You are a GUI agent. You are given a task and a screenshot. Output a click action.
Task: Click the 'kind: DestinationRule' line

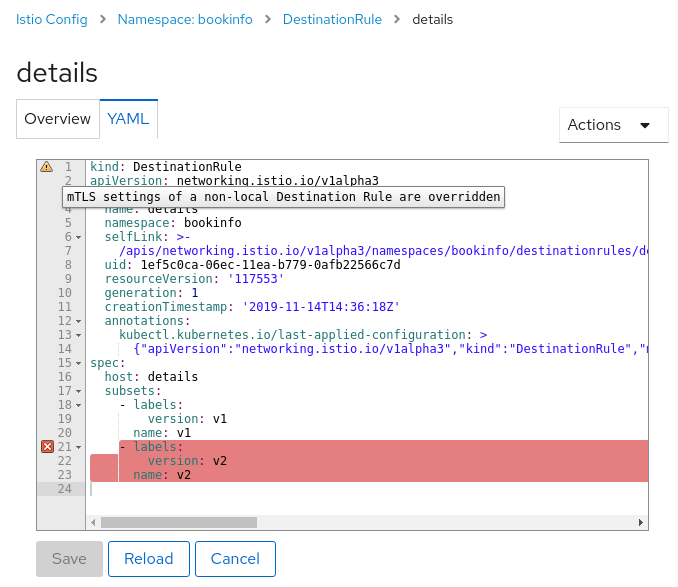(x=166, y=166)
